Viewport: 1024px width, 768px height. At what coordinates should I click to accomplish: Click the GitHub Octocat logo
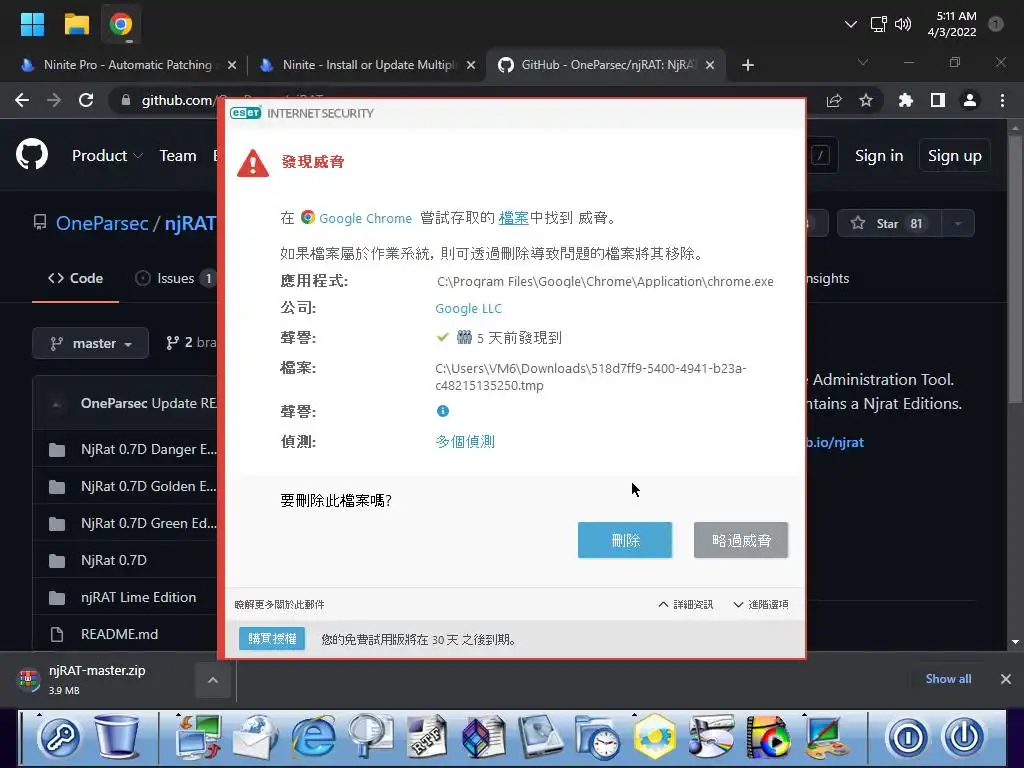click(x=32, y=155)
